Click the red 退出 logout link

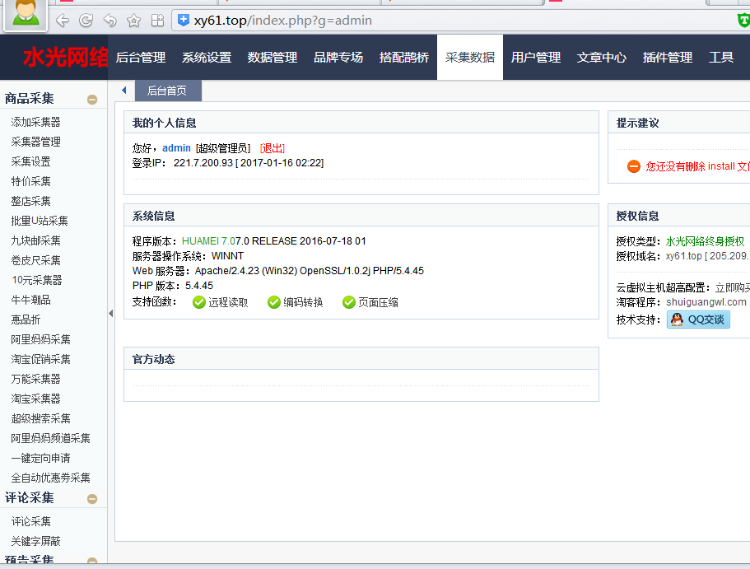pyautogui.click(x=272, y=148)
